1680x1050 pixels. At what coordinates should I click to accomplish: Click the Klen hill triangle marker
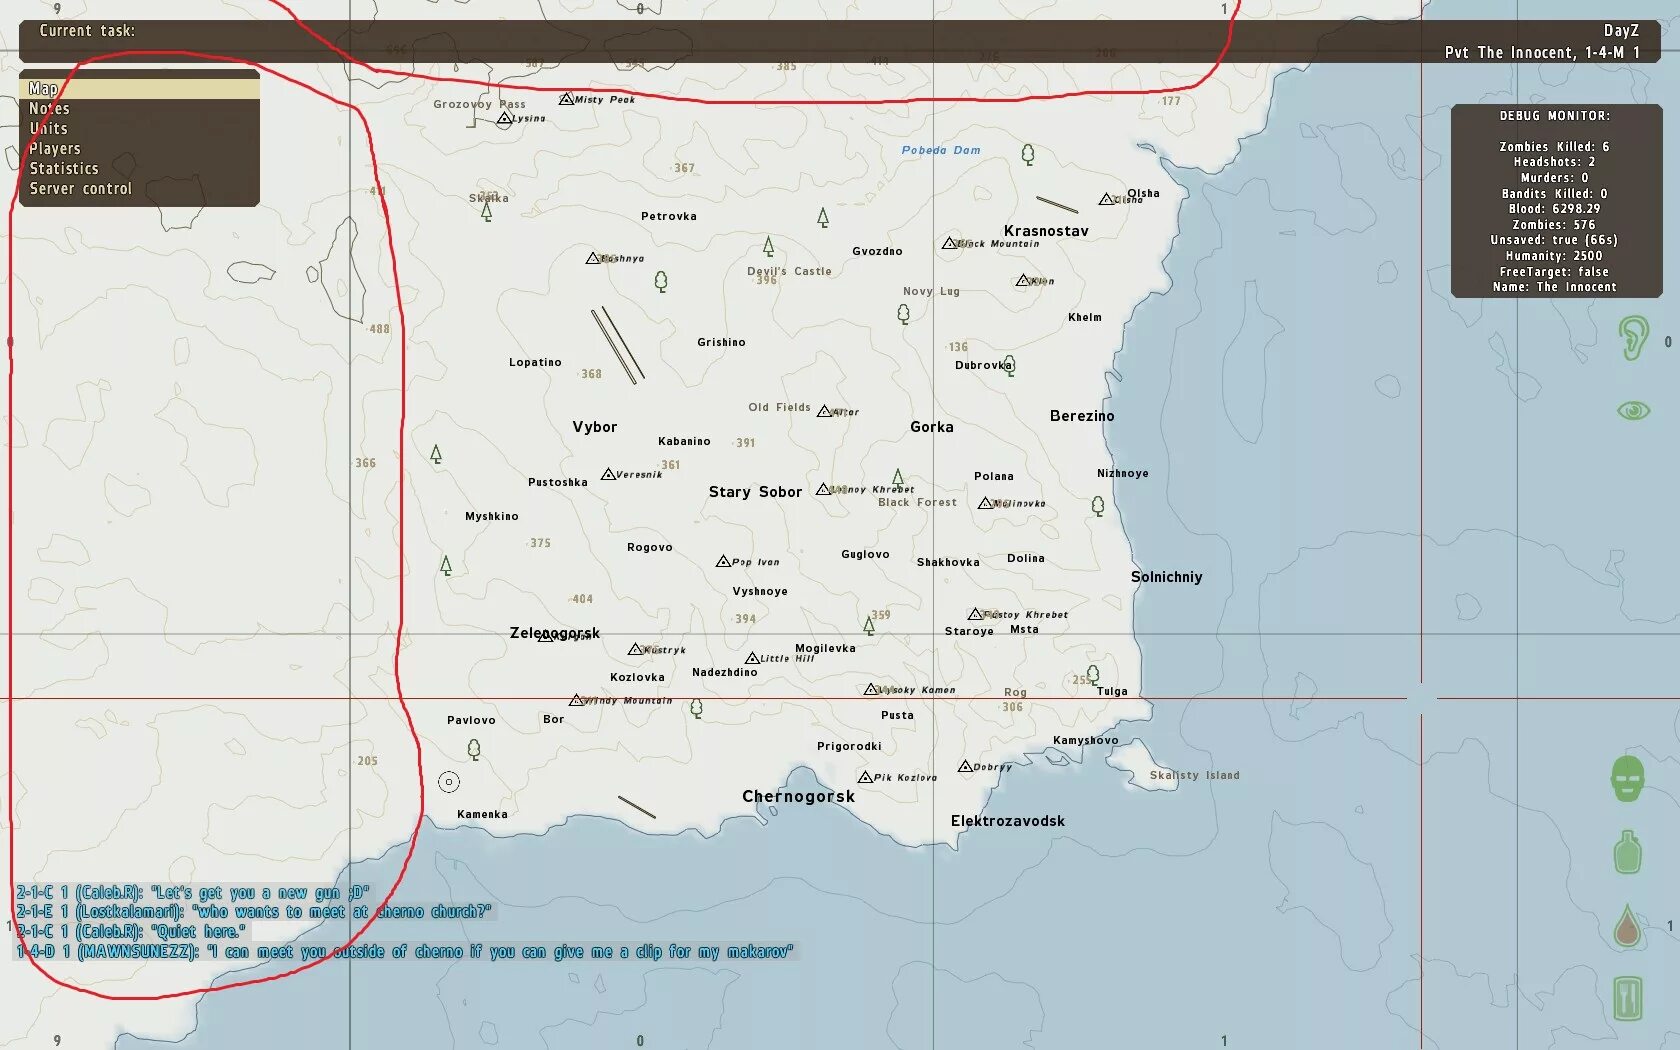[x=1023, y=280]
